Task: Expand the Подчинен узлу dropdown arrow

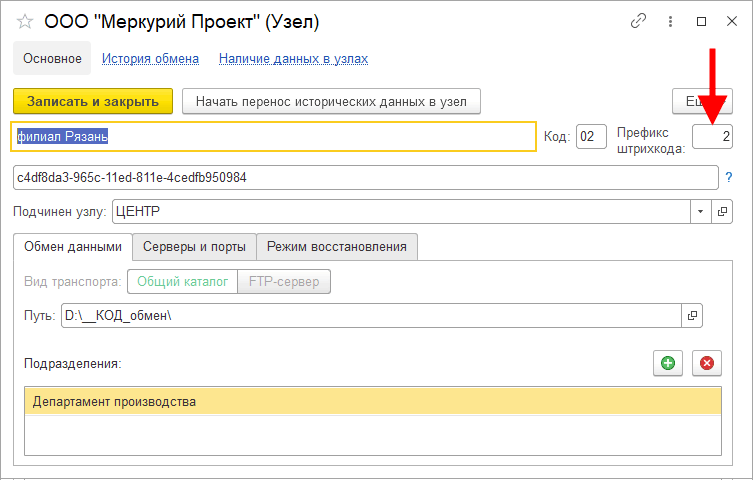Action: coord(698,212)
